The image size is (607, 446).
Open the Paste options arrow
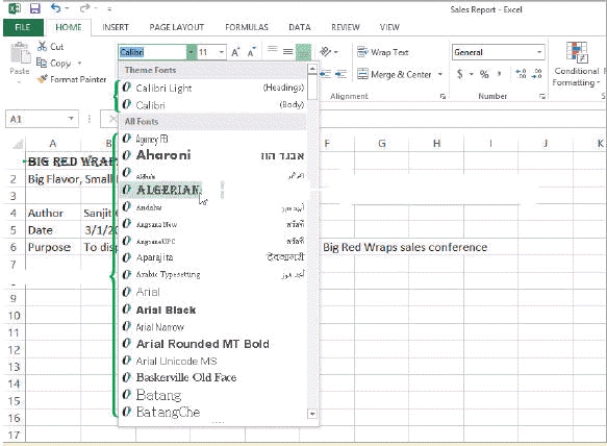pos(19,82)
